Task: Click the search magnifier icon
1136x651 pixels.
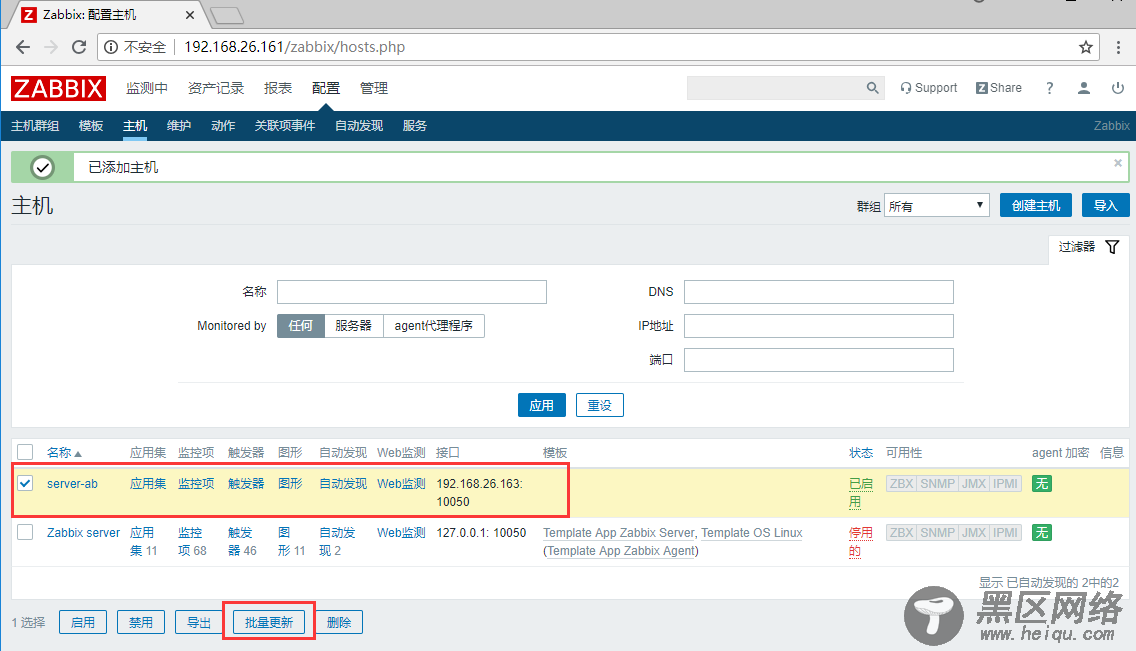Action: [872, 88]
